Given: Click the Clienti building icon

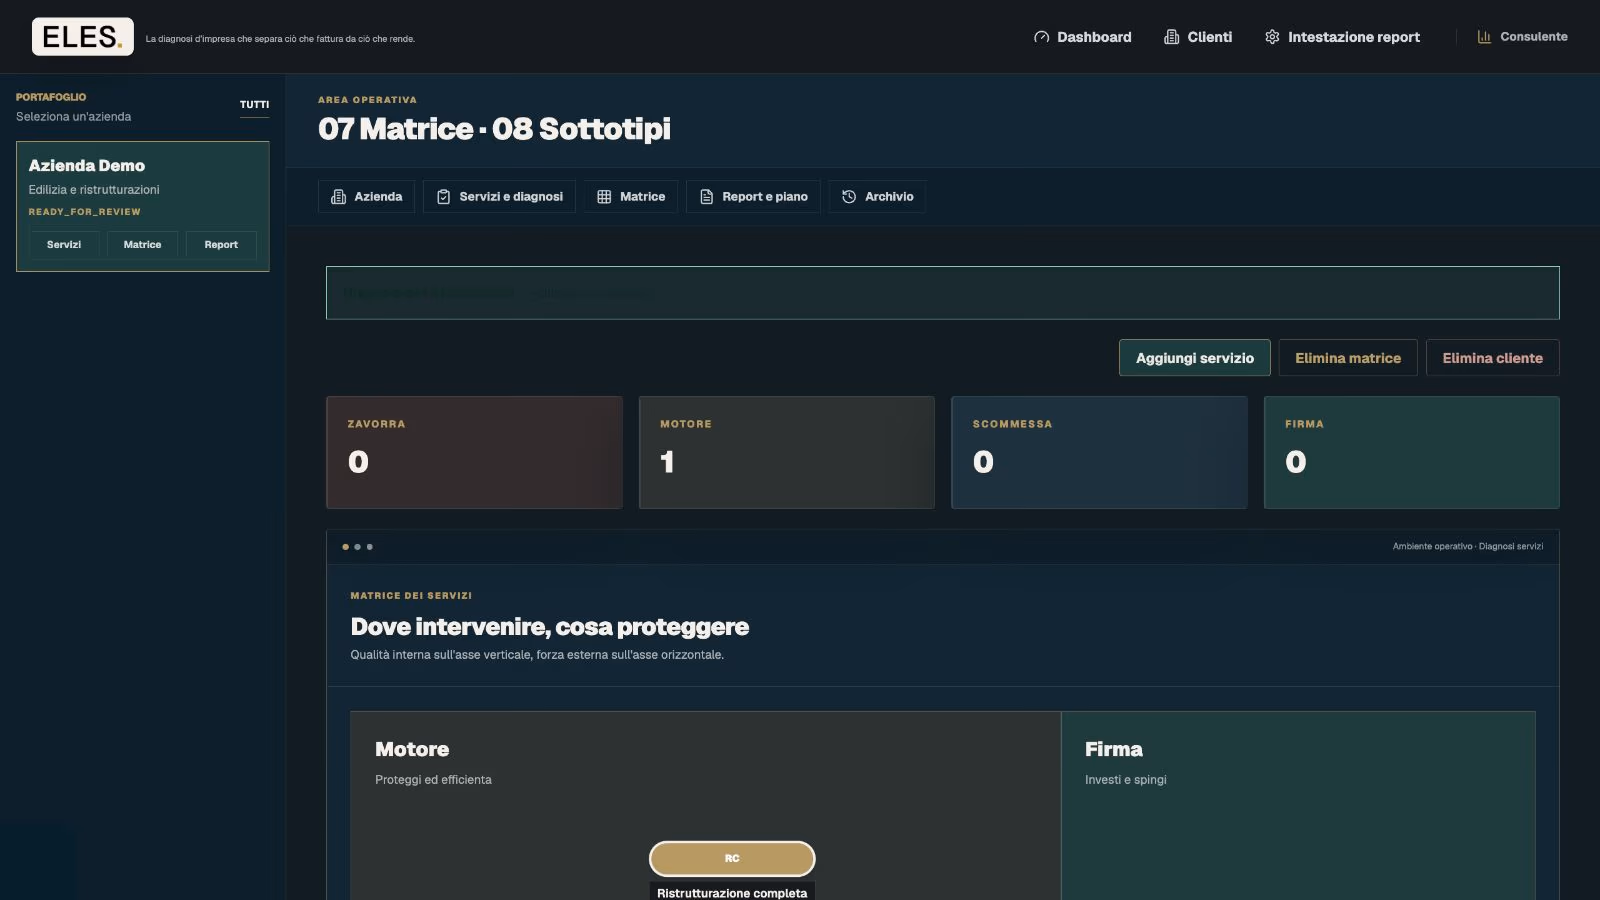Looking at the screenshot, I should click(x=1172, y=37).
